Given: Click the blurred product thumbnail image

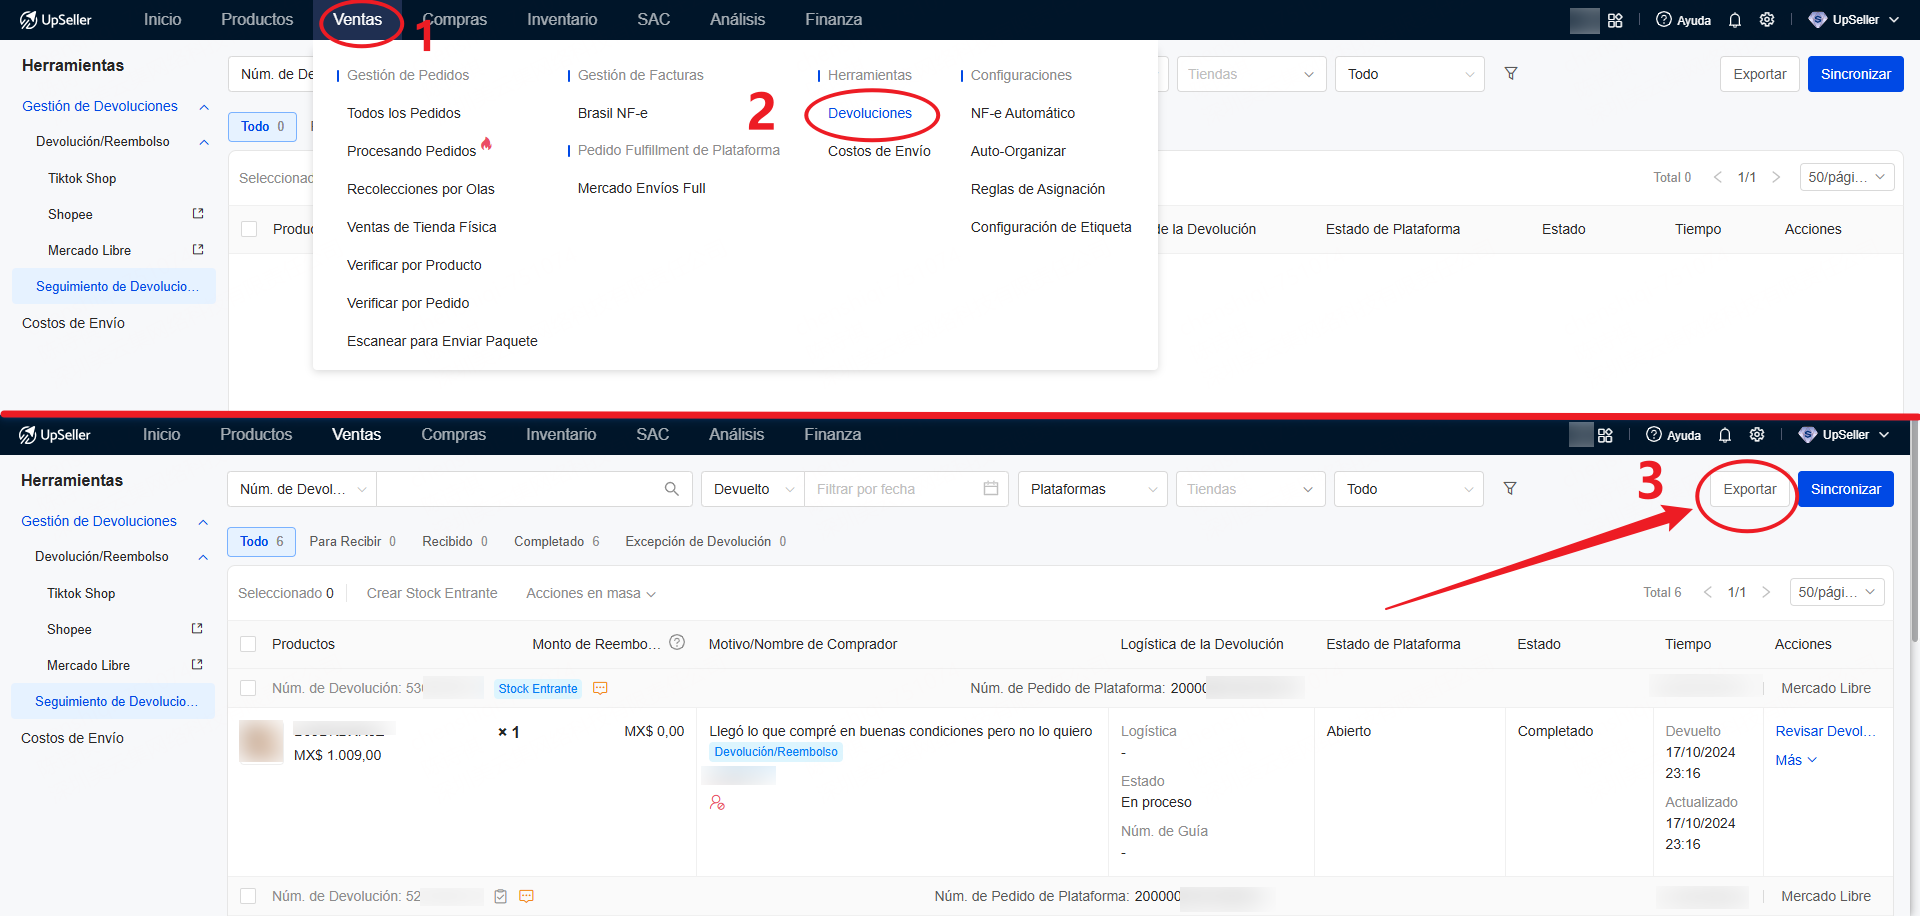Looking at the screenshot, I should [x=261, y=742].
